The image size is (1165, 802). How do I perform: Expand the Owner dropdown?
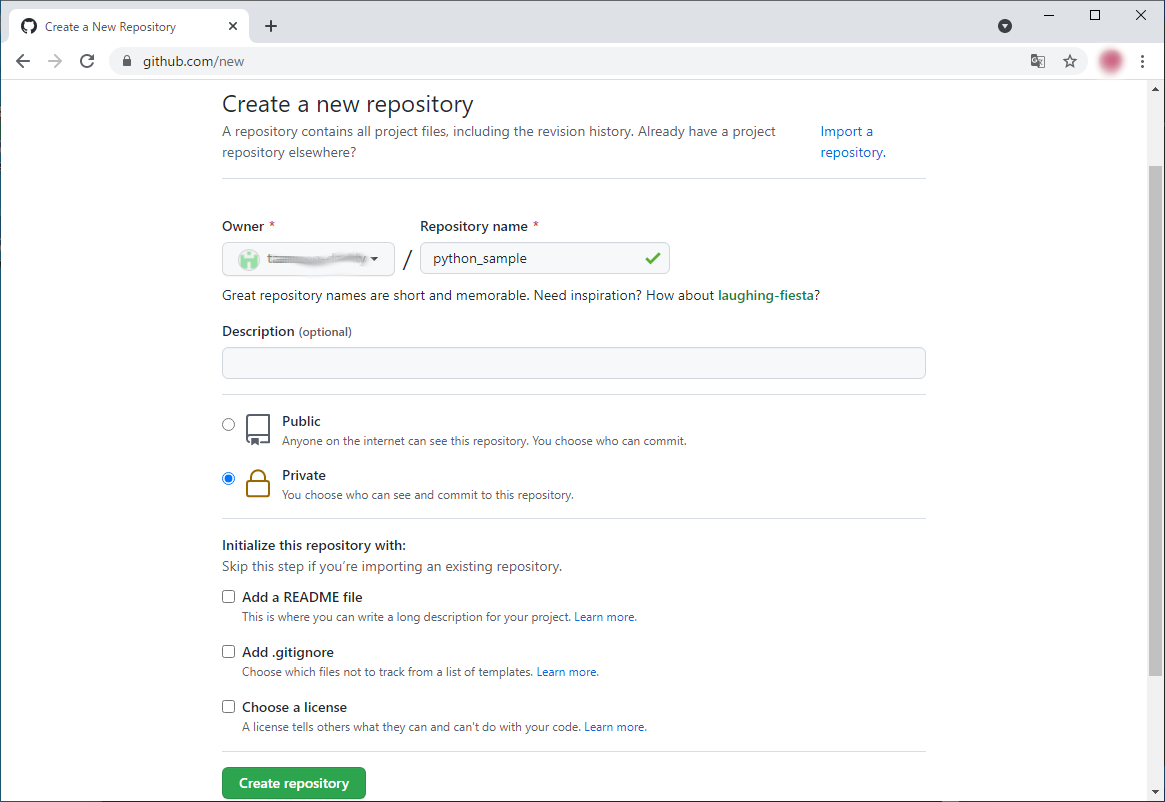(308, 259)
